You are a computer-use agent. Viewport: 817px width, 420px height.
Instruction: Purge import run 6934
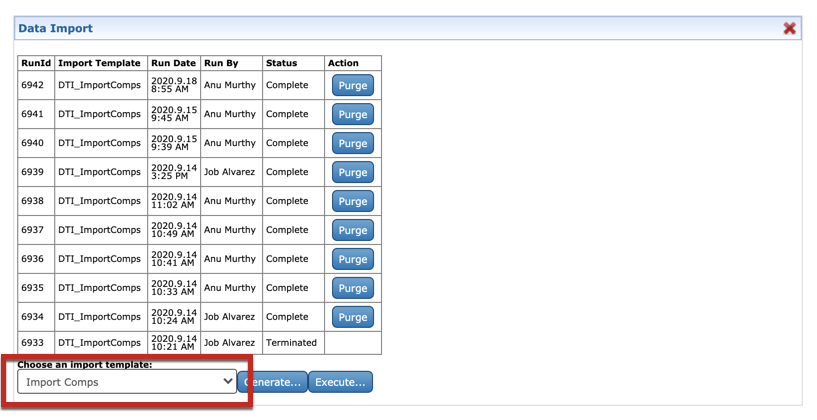(x=352, y=318)
